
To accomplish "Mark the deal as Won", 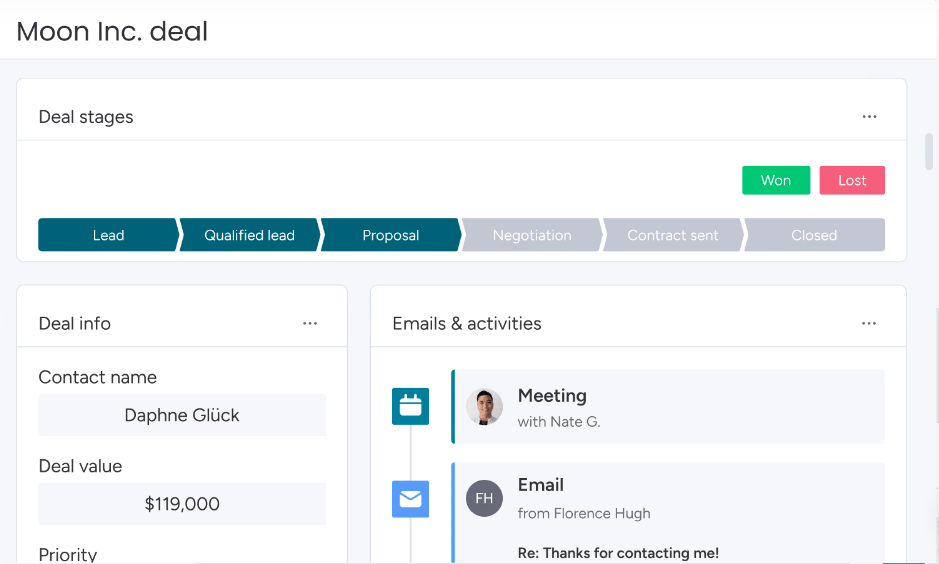I will coord(775,180).
